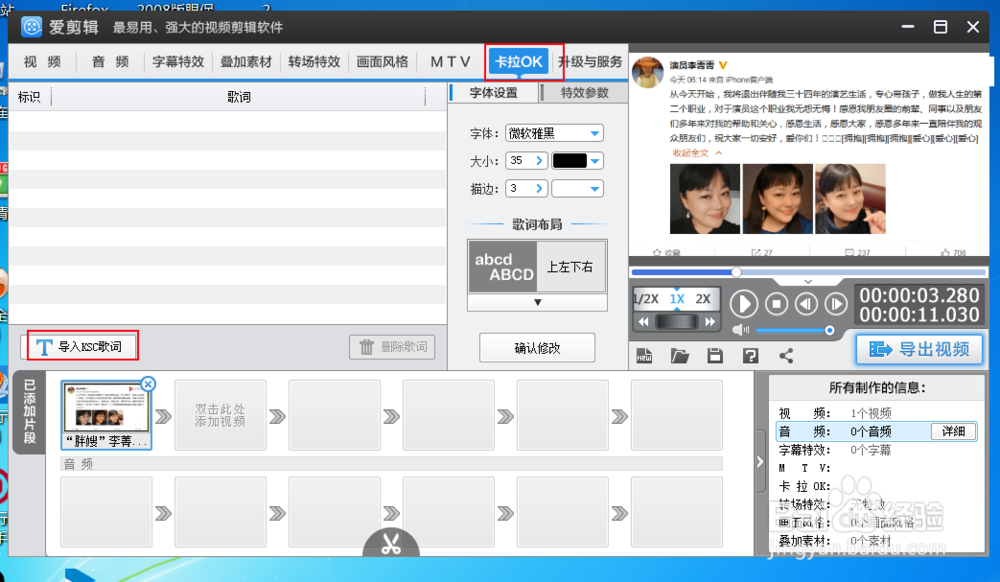Collapse the info panel side arrow
1000x582 pixels.
click(760, 462)
